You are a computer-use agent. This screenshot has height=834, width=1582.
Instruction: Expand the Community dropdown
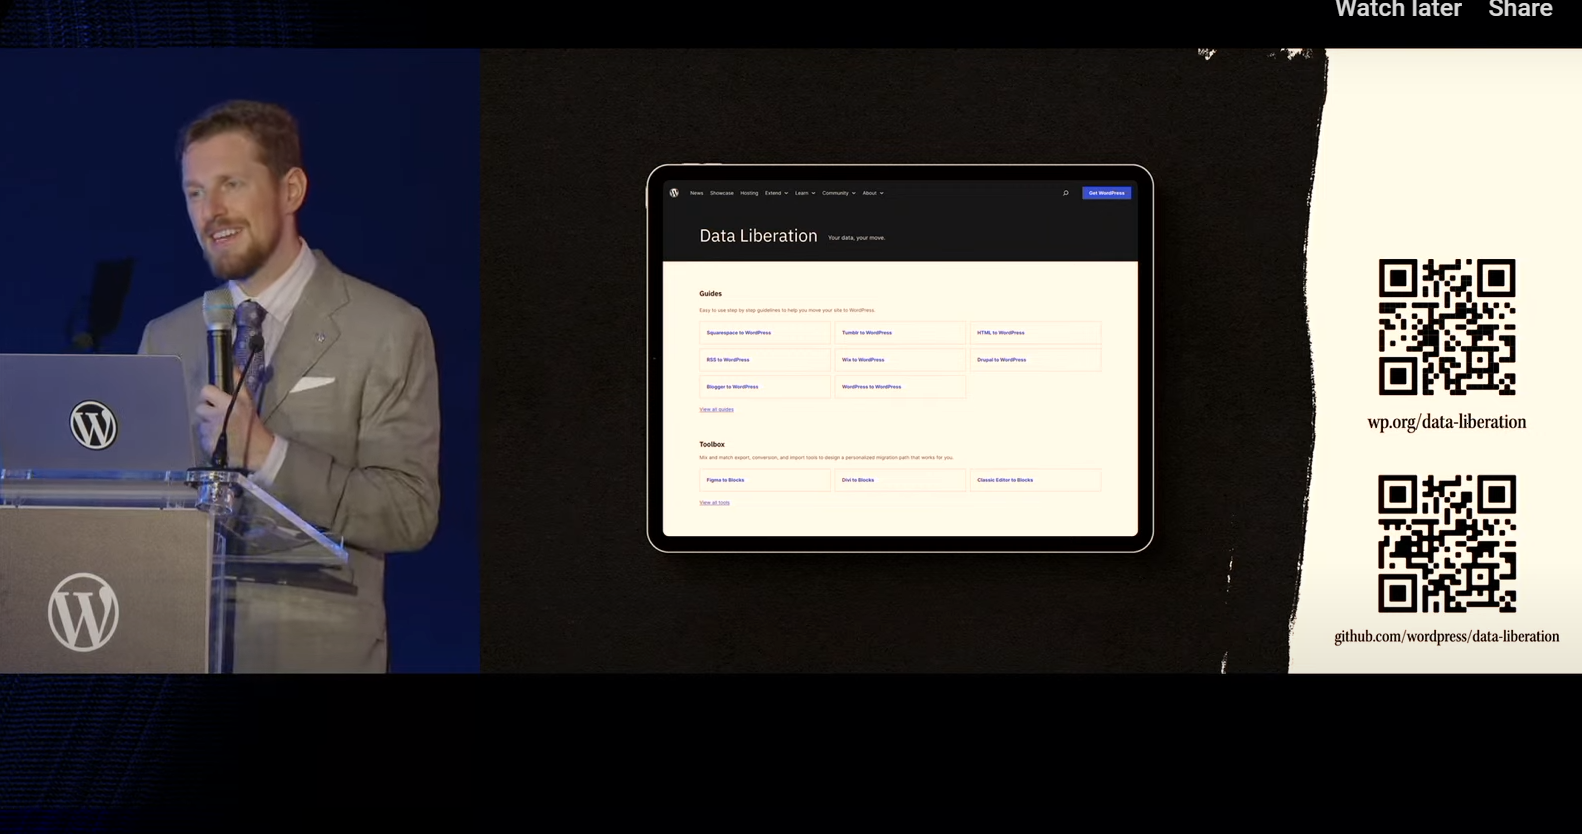point(839,193)
